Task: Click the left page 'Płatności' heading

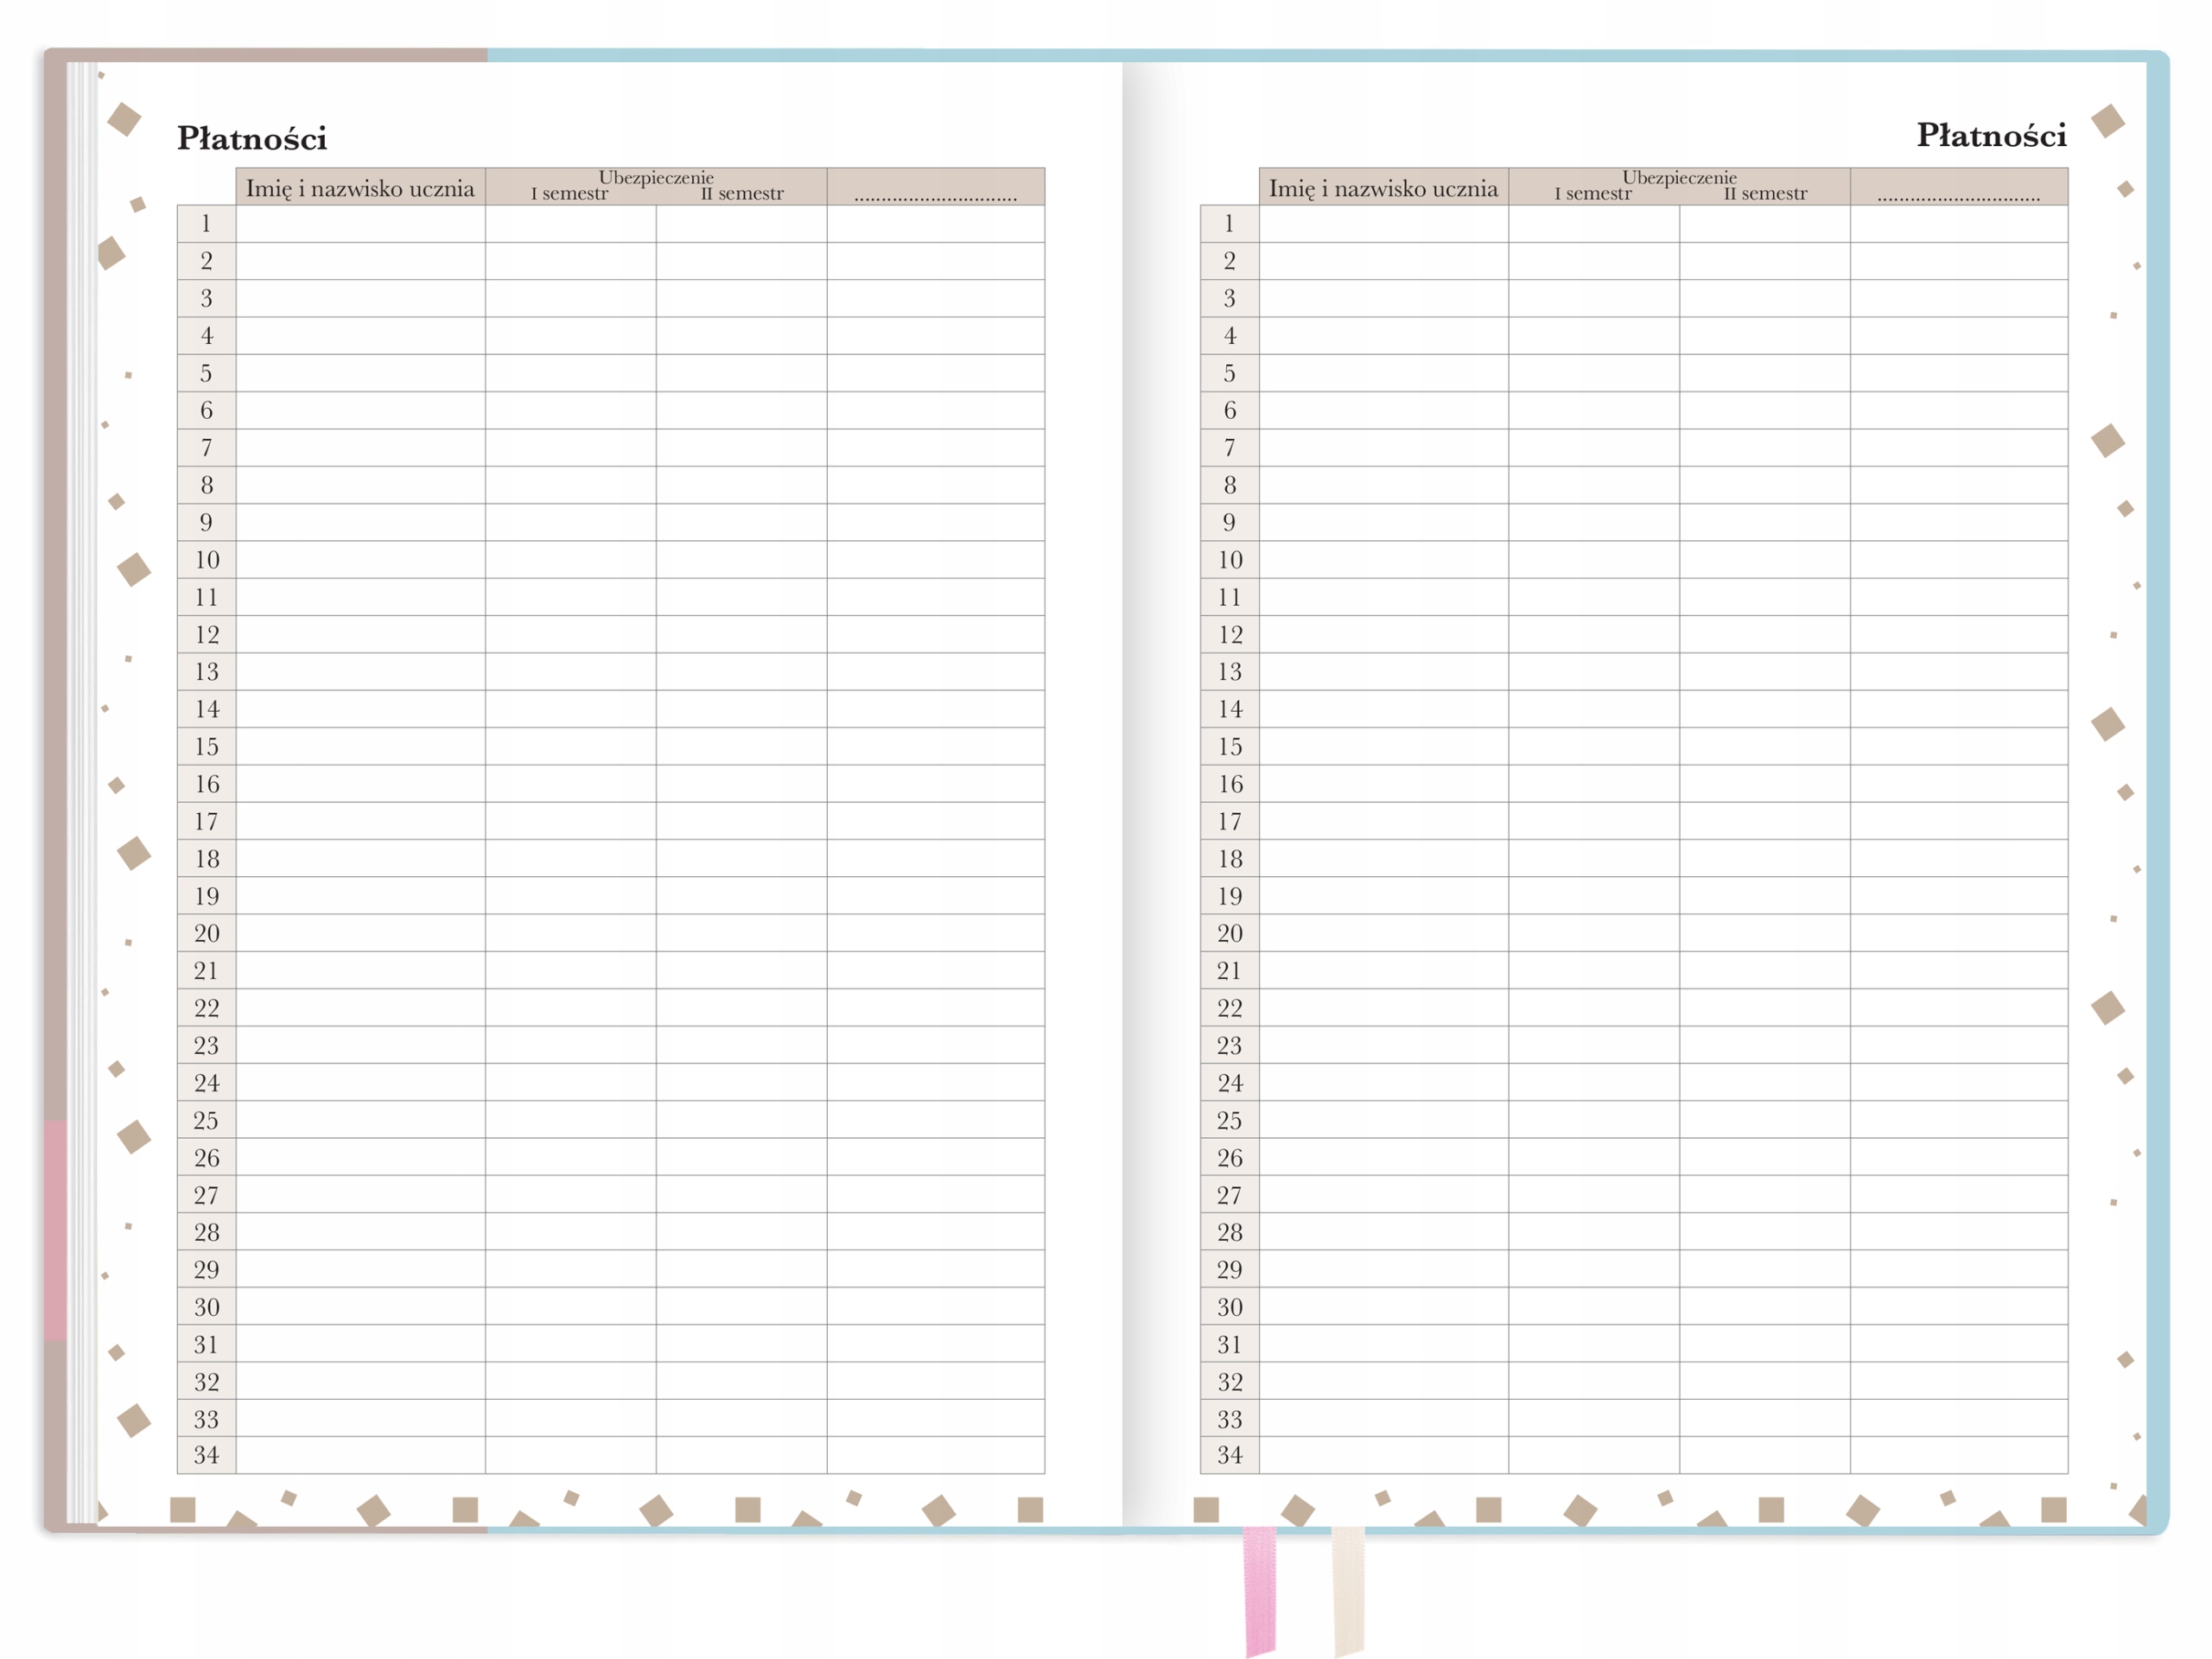Action: coord(252,138)
